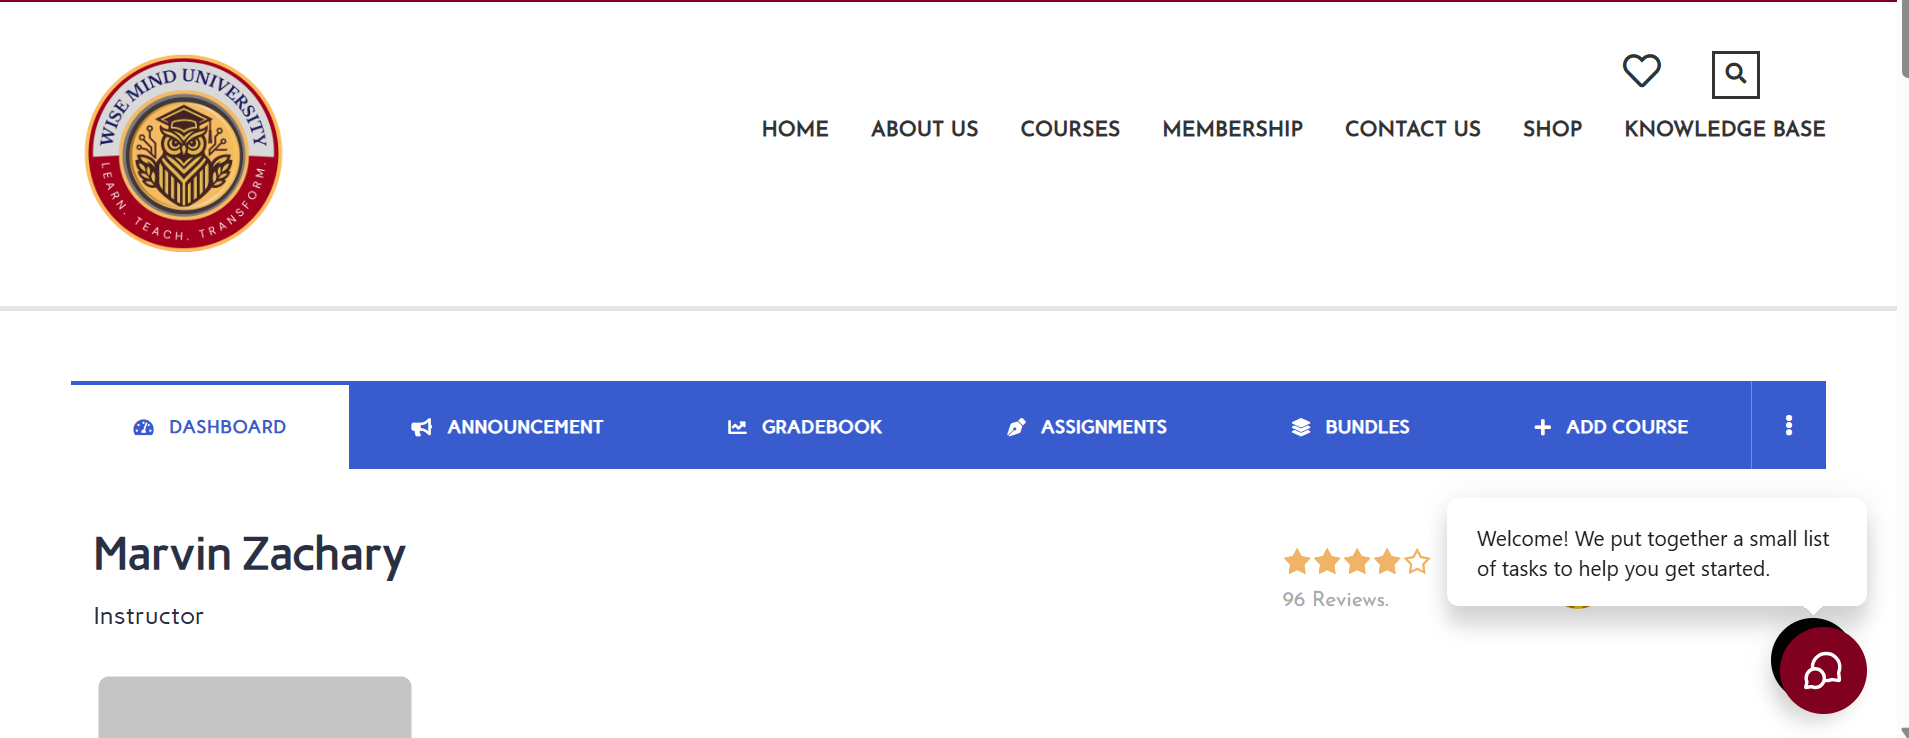The width and height of the screenshot is (1909, 738).
Task: Open the search box icon
Action: coord(1735,74)
